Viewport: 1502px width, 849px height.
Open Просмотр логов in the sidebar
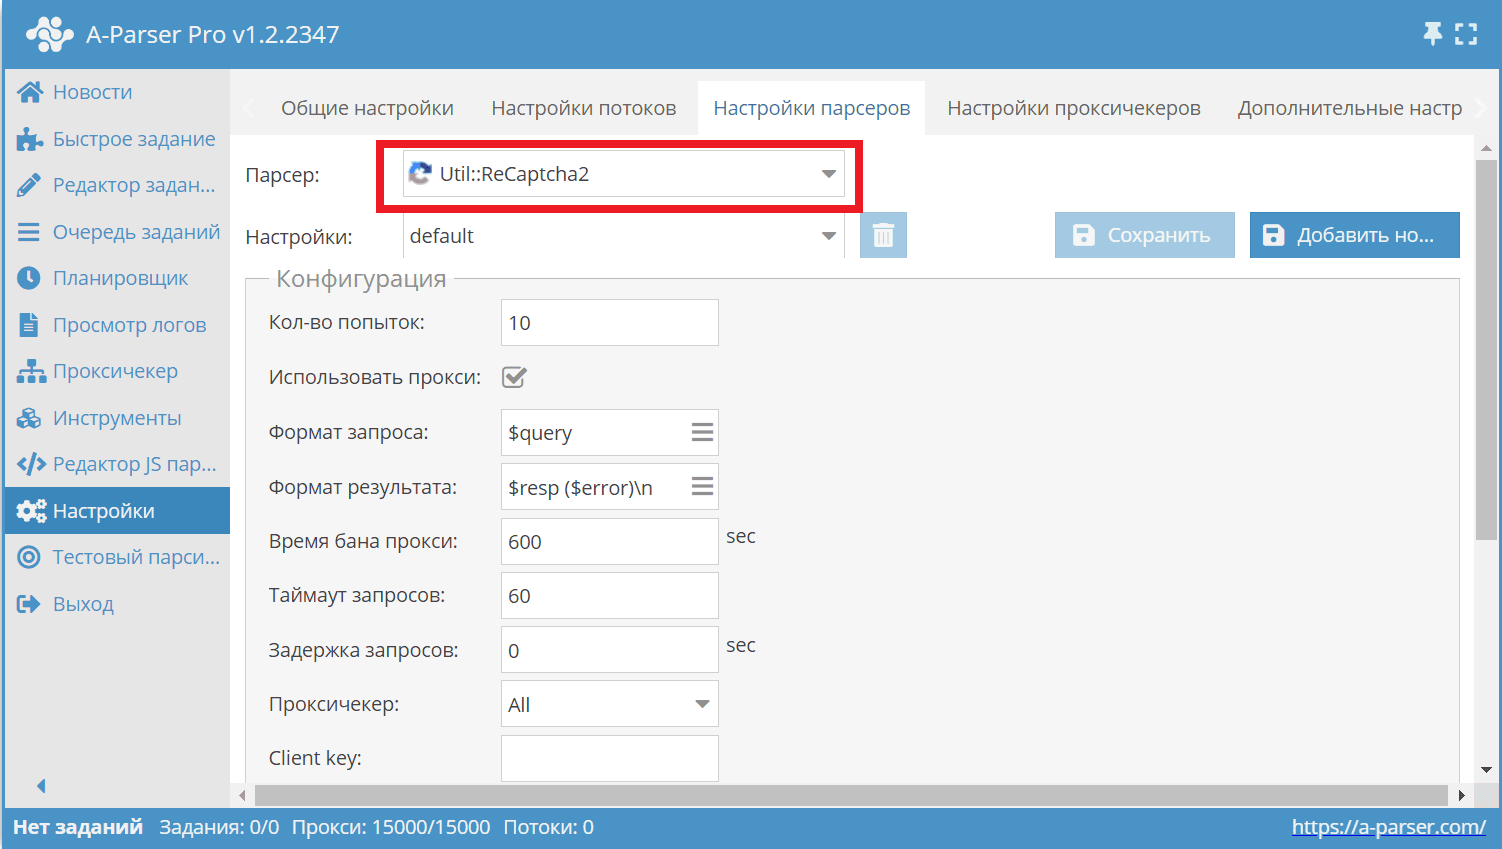click(117, 325)
